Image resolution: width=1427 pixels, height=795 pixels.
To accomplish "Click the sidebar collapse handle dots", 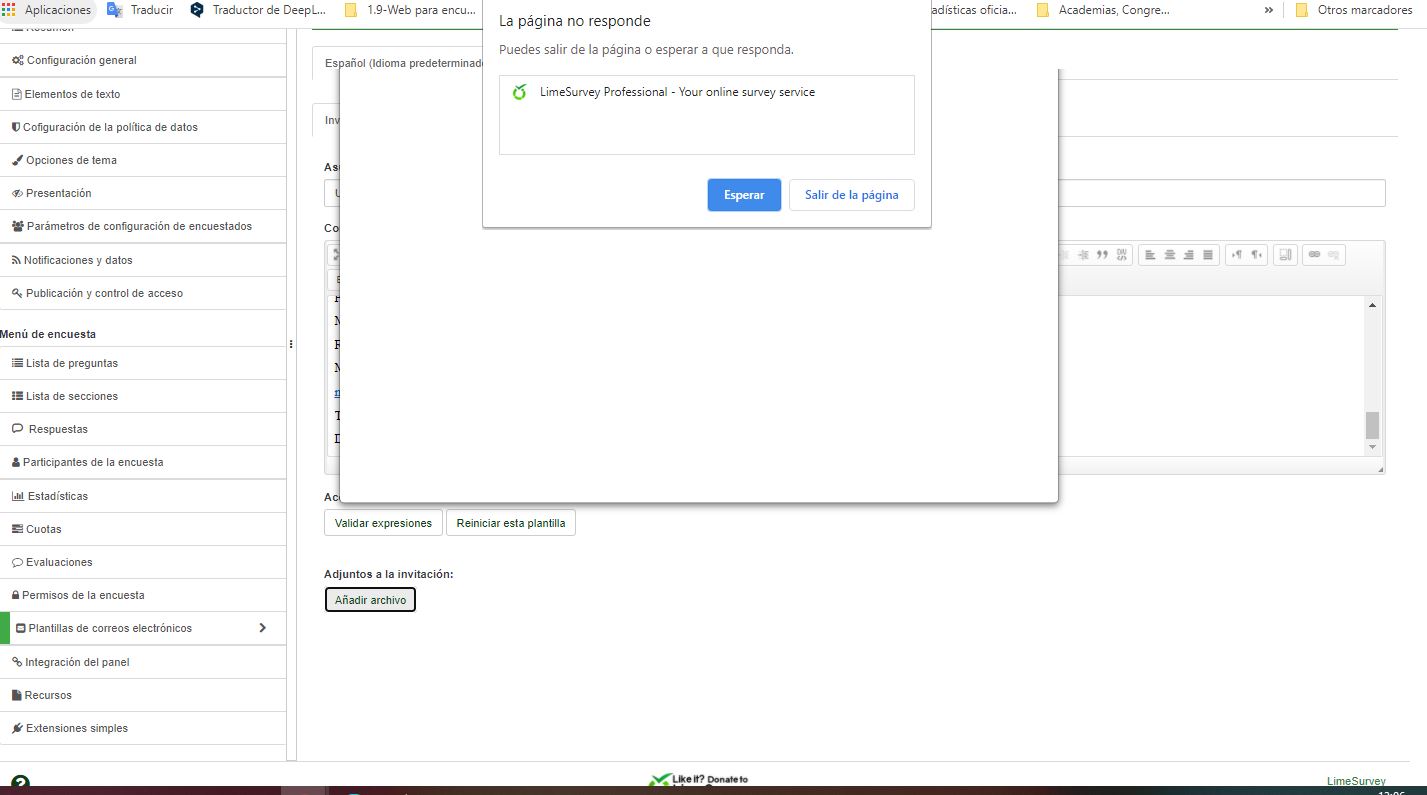I will [291, 344].
